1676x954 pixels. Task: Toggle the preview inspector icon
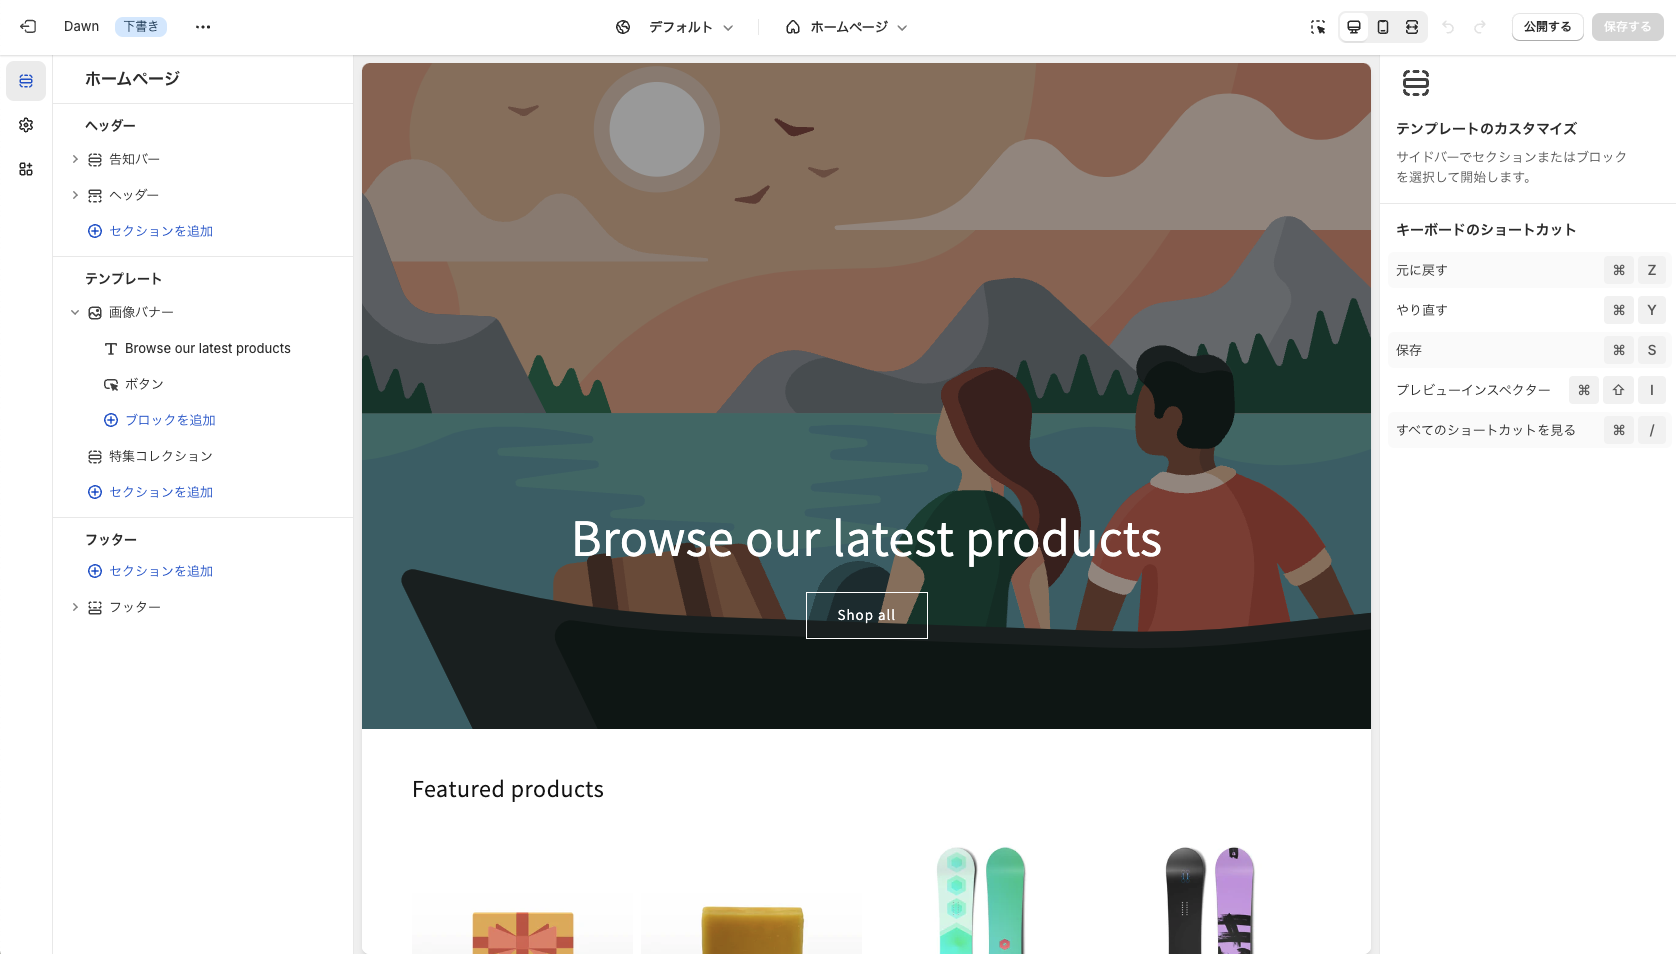point(1318,27)
